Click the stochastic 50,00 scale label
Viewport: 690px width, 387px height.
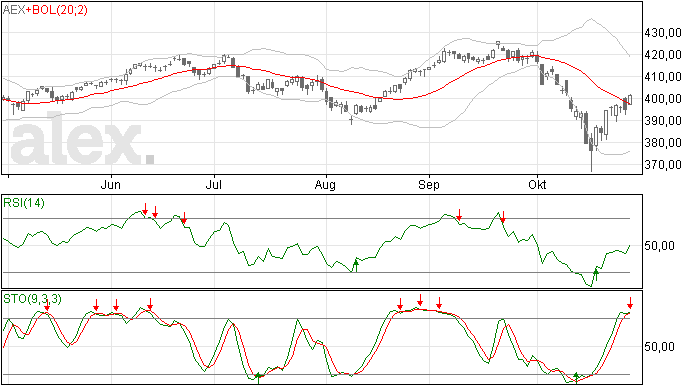[x=659, y=347]
